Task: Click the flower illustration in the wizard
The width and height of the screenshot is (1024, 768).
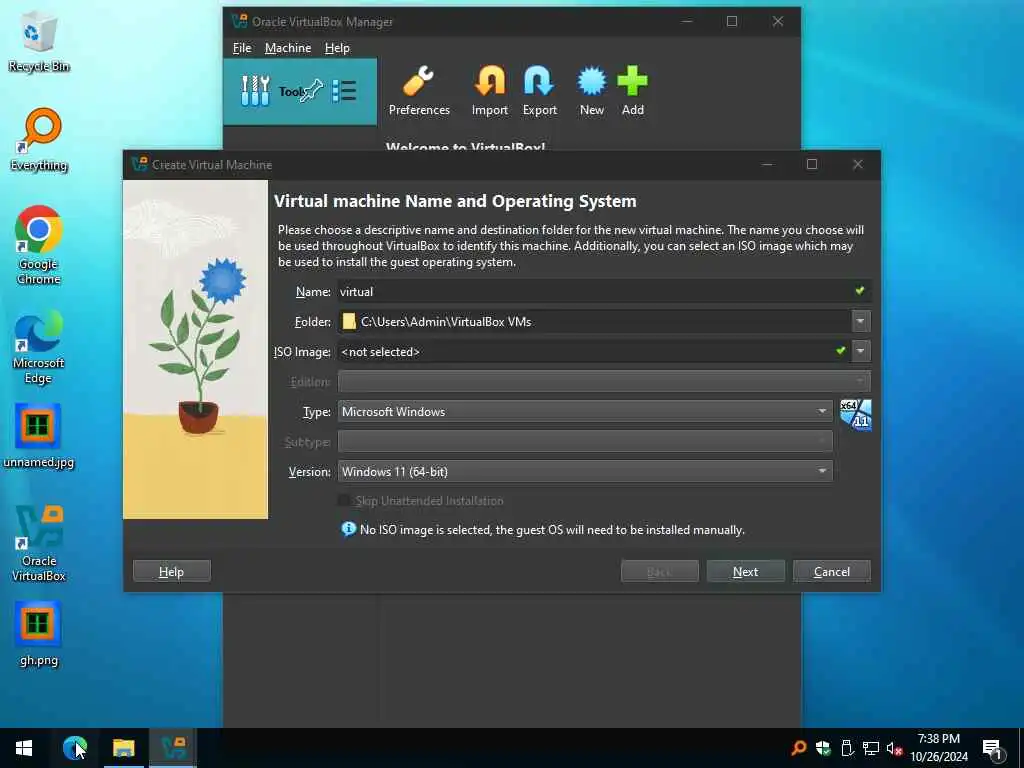Action: (195, 349)
